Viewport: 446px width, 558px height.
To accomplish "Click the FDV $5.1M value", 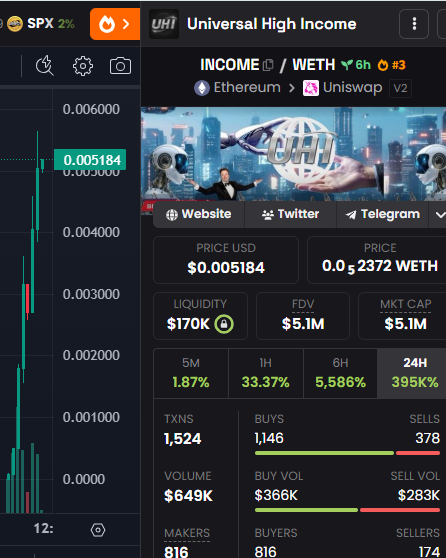I will (x=303, y=324).
